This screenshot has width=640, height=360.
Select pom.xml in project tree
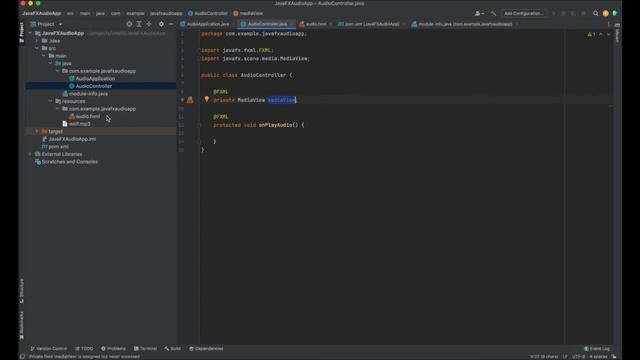[x=55, y=147]
